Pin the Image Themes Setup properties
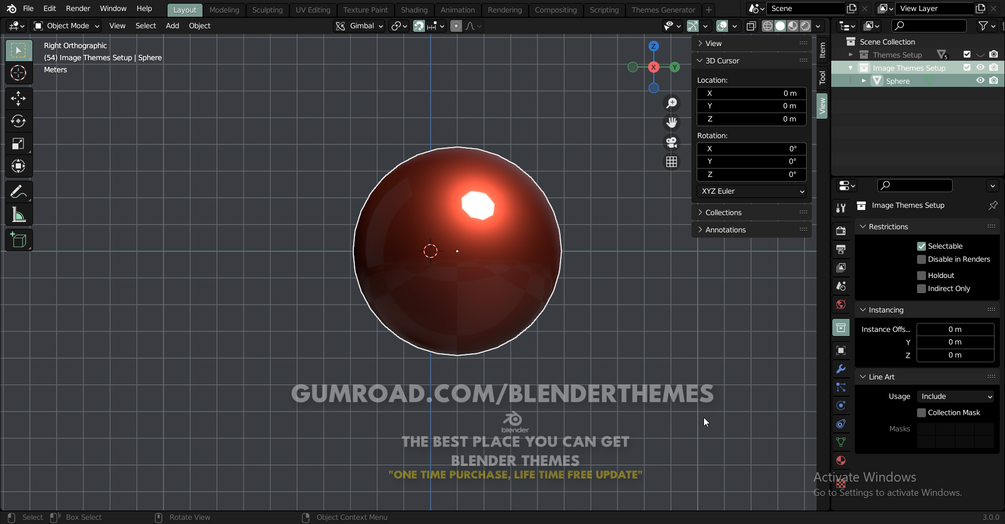This screenshot has height=524, width=1005. 993,206
